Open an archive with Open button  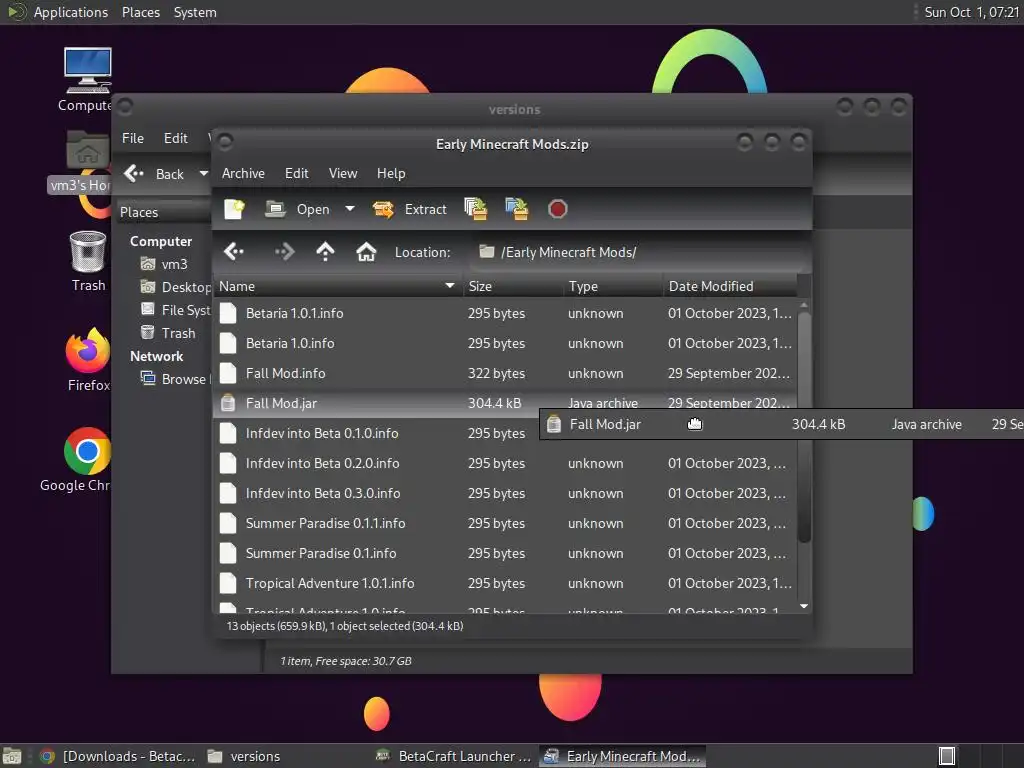297,209
